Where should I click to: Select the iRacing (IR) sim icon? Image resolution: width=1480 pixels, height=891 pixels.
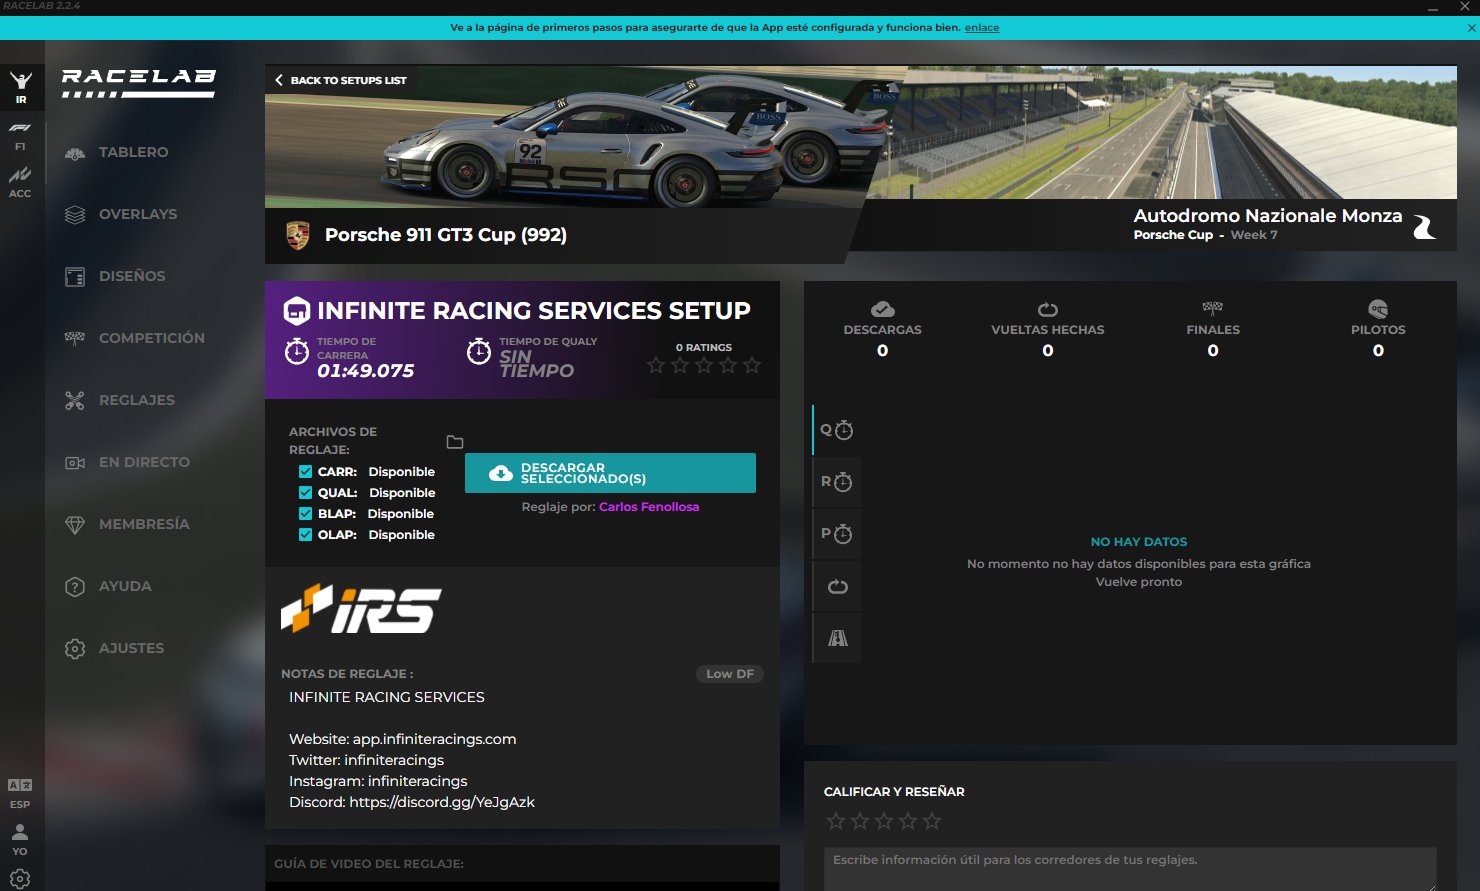tap(20, 87)
